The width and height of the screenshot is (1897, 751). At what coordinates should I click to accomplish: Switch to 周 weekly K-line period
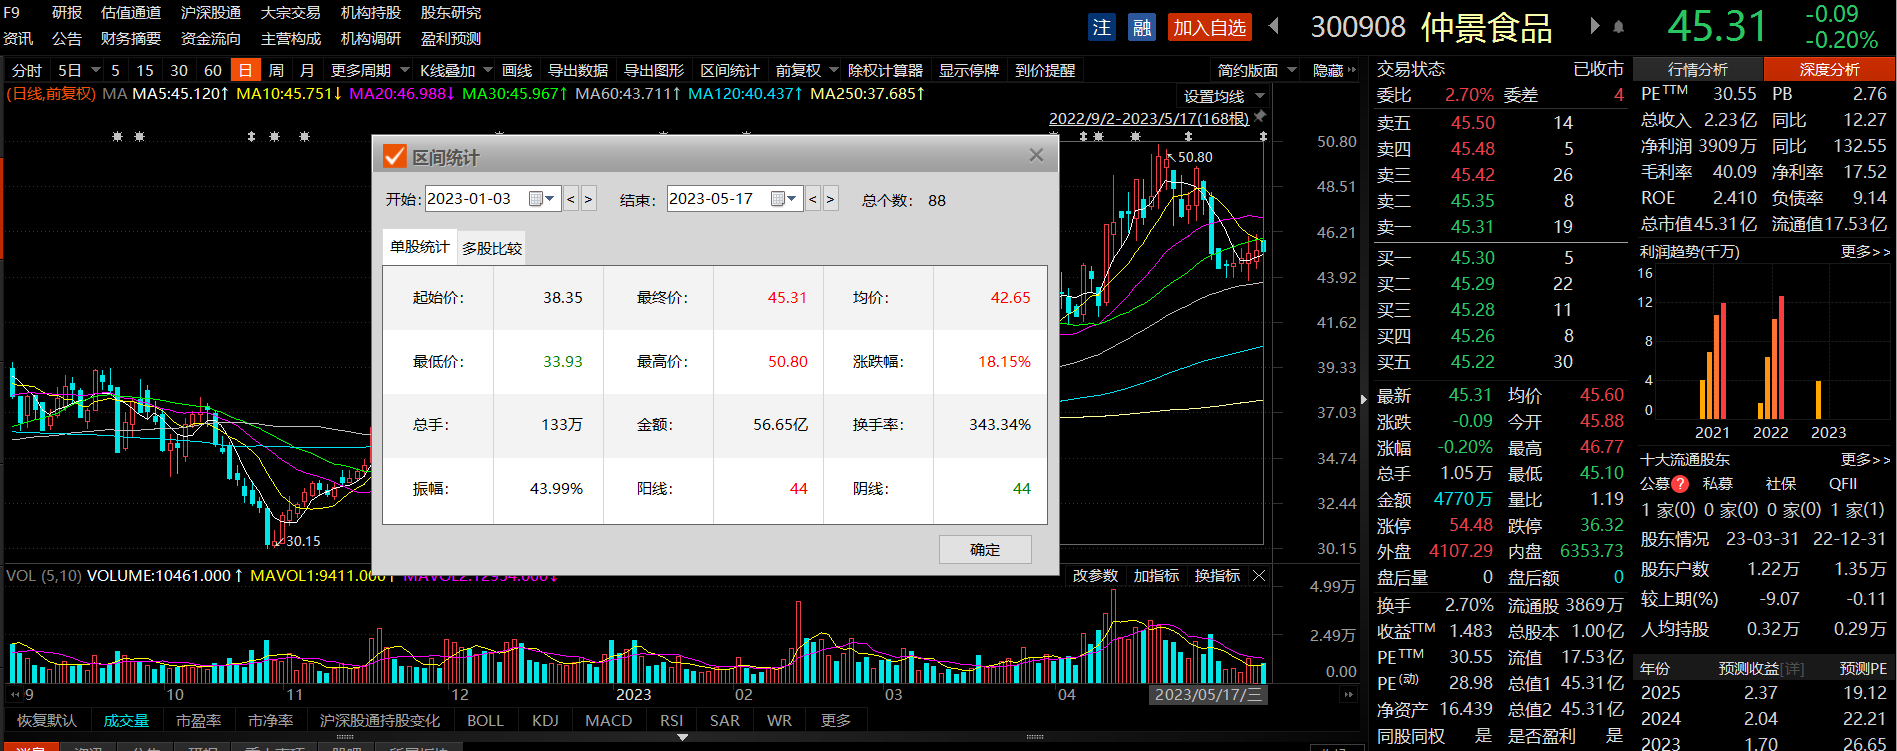pos(276,70)
